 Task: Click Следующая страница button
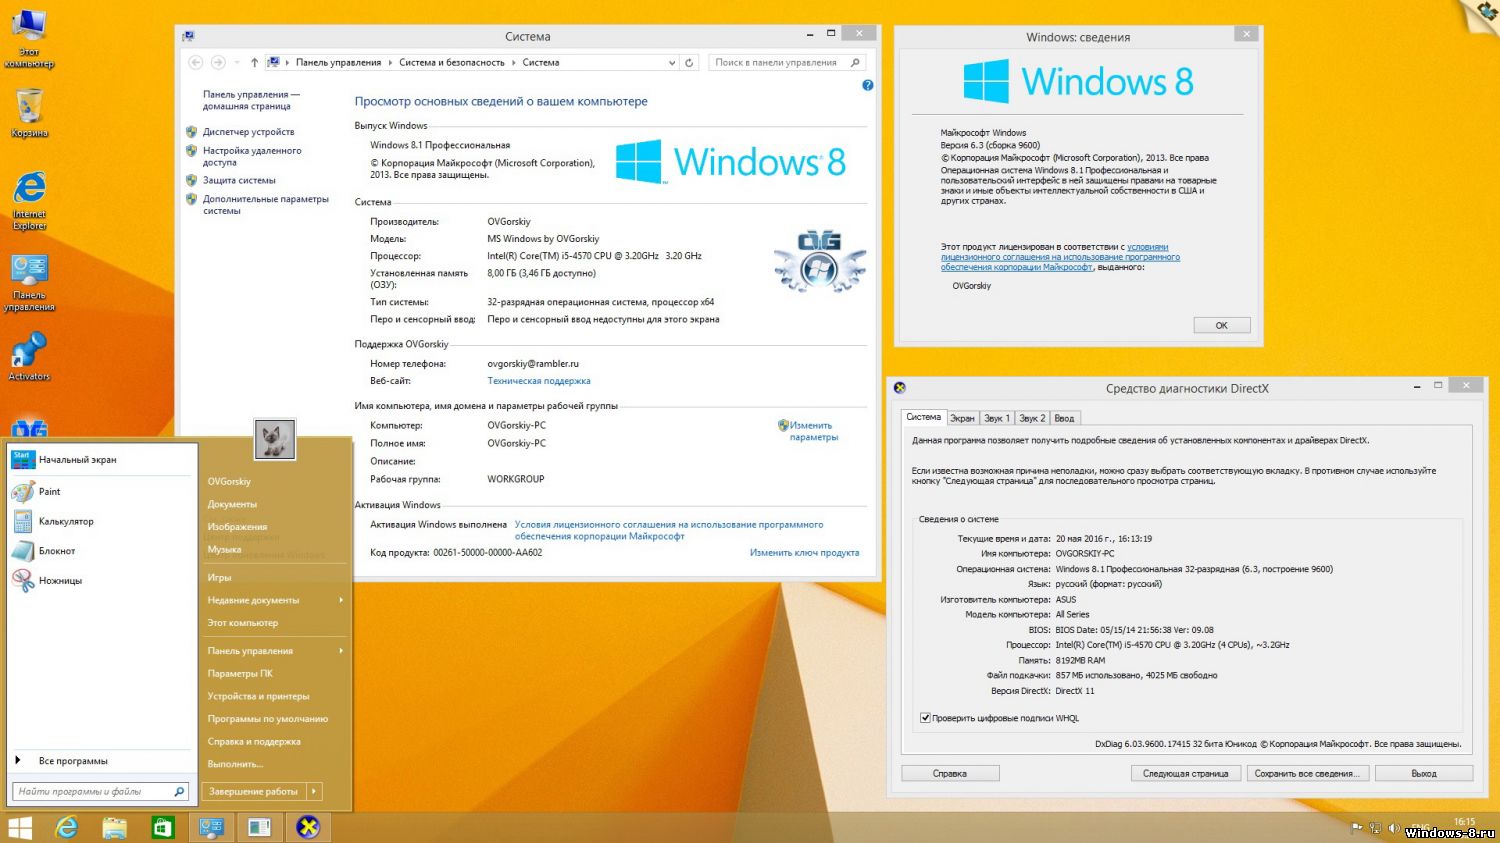1186,773
